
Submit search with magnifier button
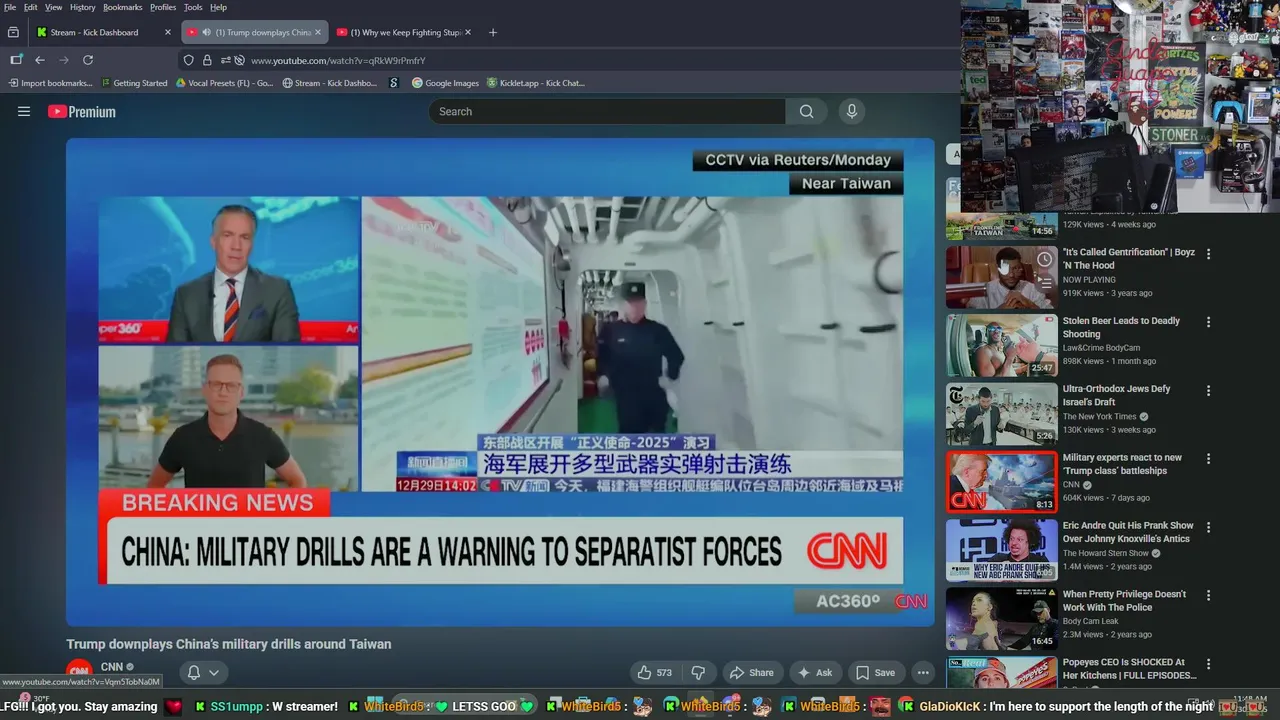(806, 112)
